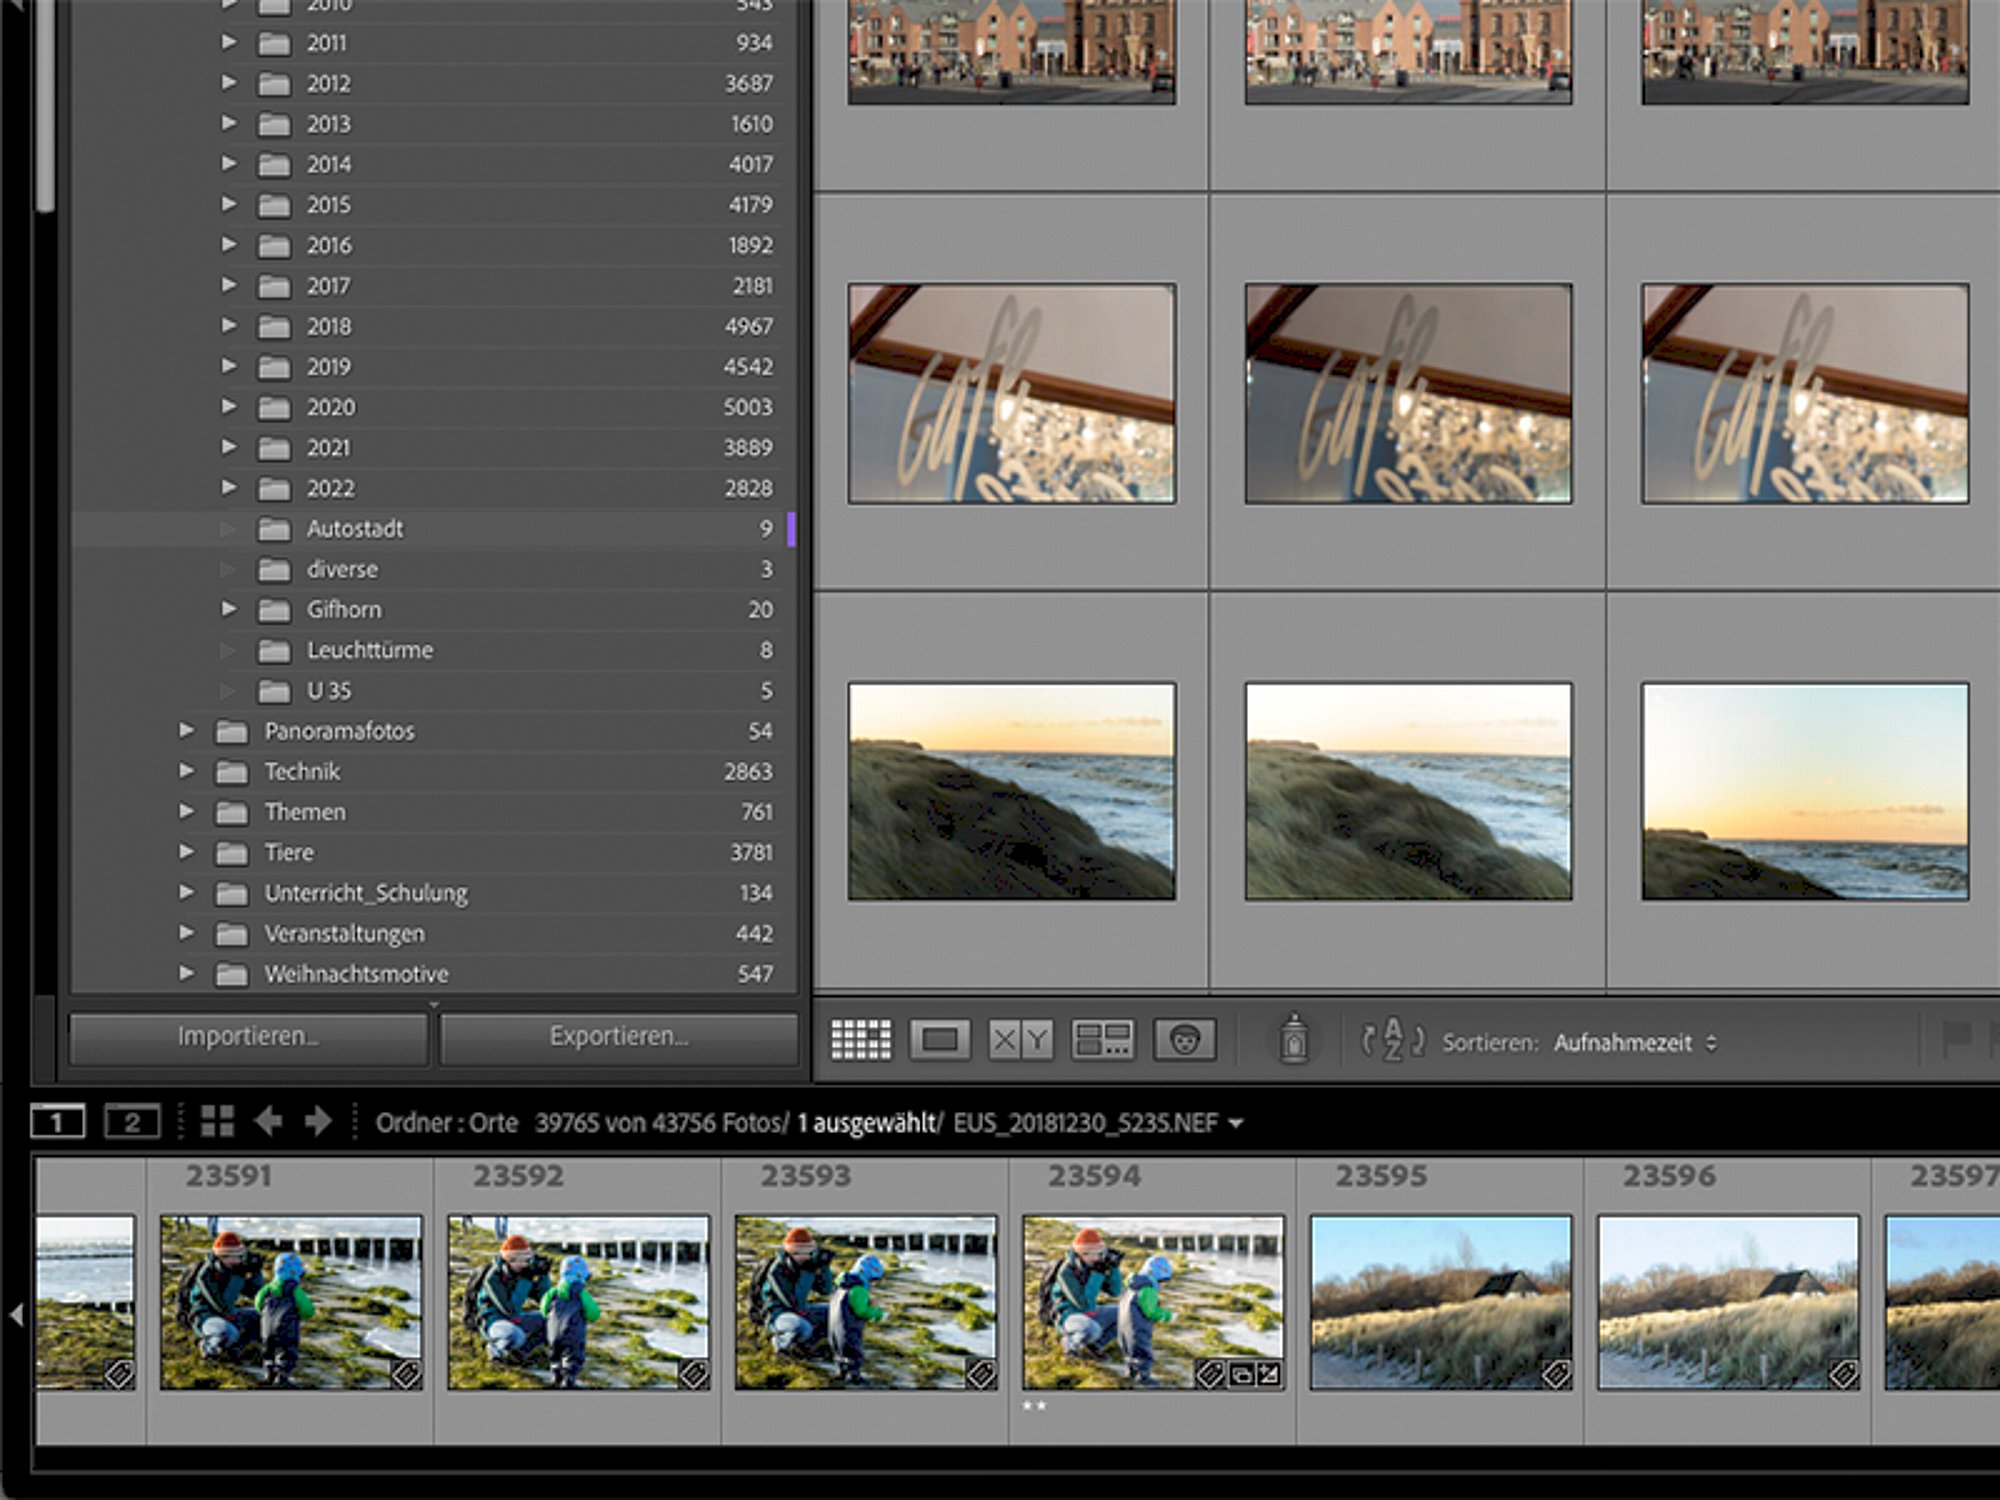Expand the 2018 folder
The width and height of the screenshot is (2000, 1500).
tap(229, 326)
